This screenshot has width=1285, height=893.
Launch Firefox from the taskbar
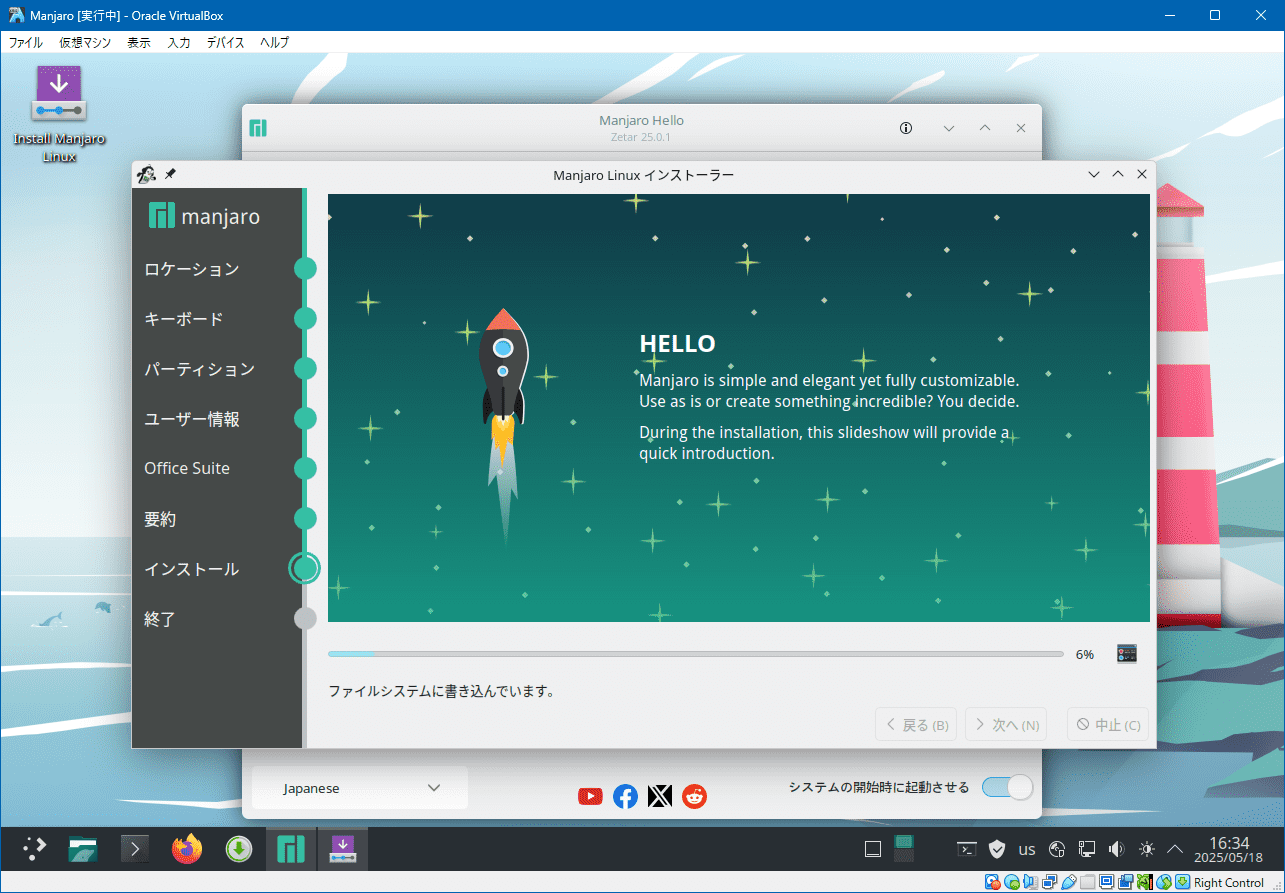coord(186,849)
